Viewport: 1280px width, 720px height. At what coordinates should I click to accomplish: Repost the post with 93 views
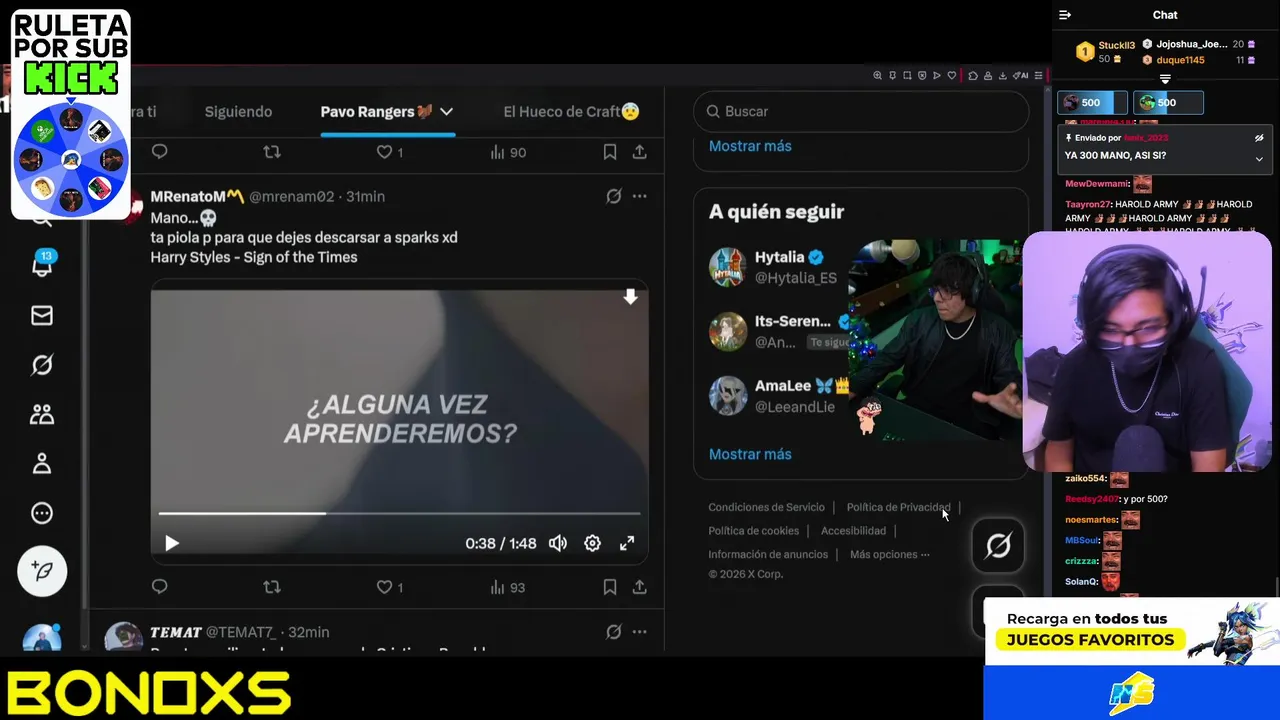click(271, 587)
